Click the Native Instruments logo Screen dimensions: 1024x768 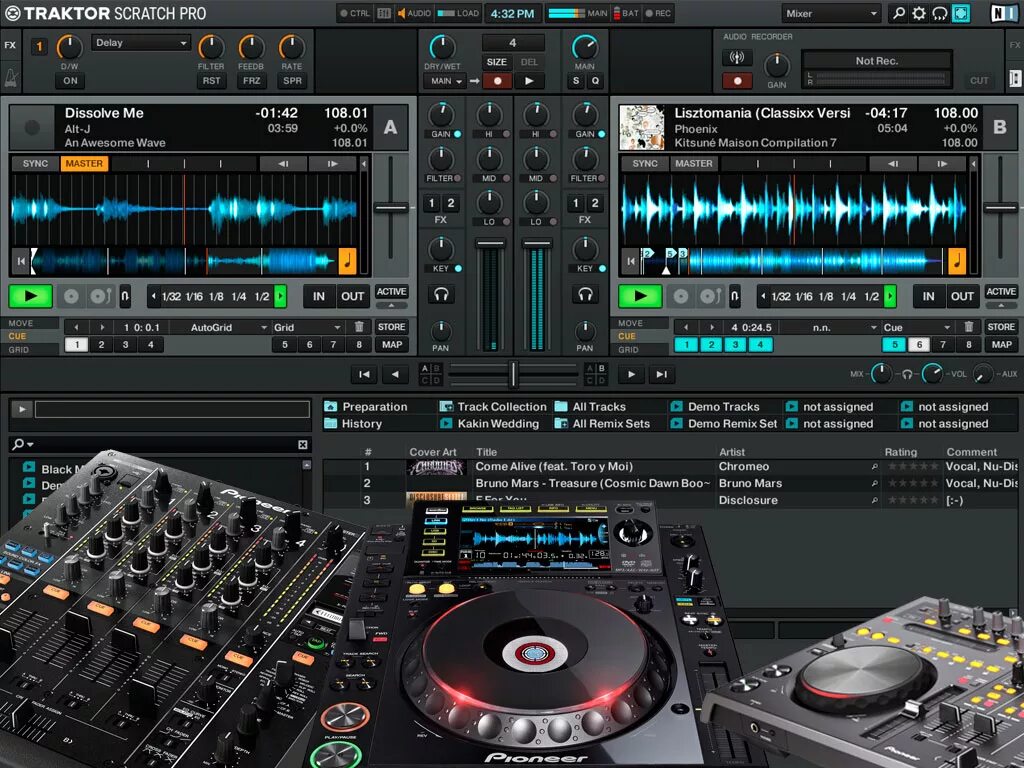[1003, 13]
